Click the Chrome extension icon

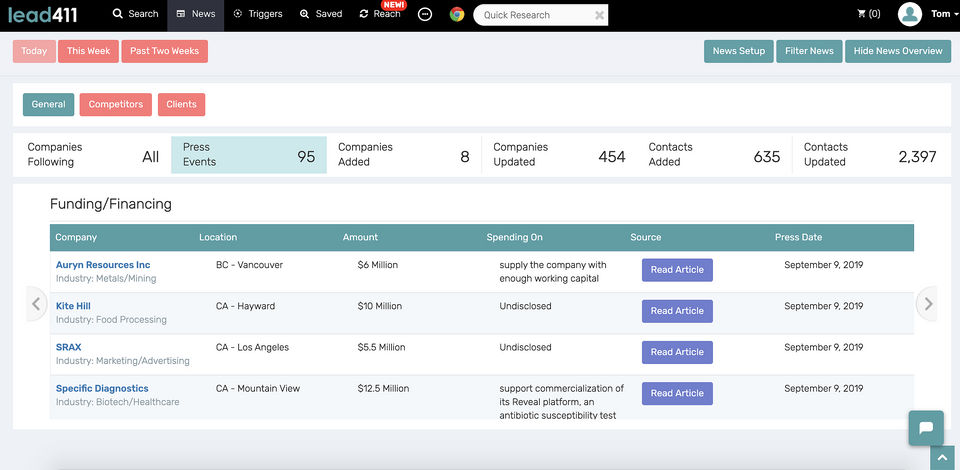tap(457, 15)
